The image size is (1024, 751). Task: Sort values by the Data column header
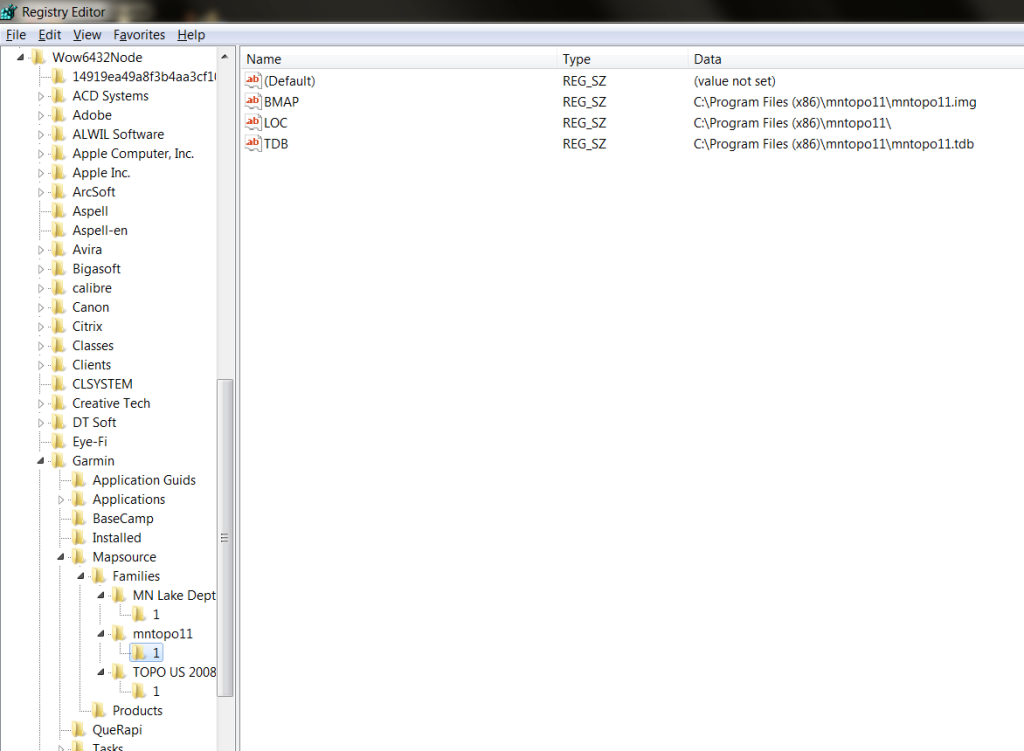click(x=856, y=59)
